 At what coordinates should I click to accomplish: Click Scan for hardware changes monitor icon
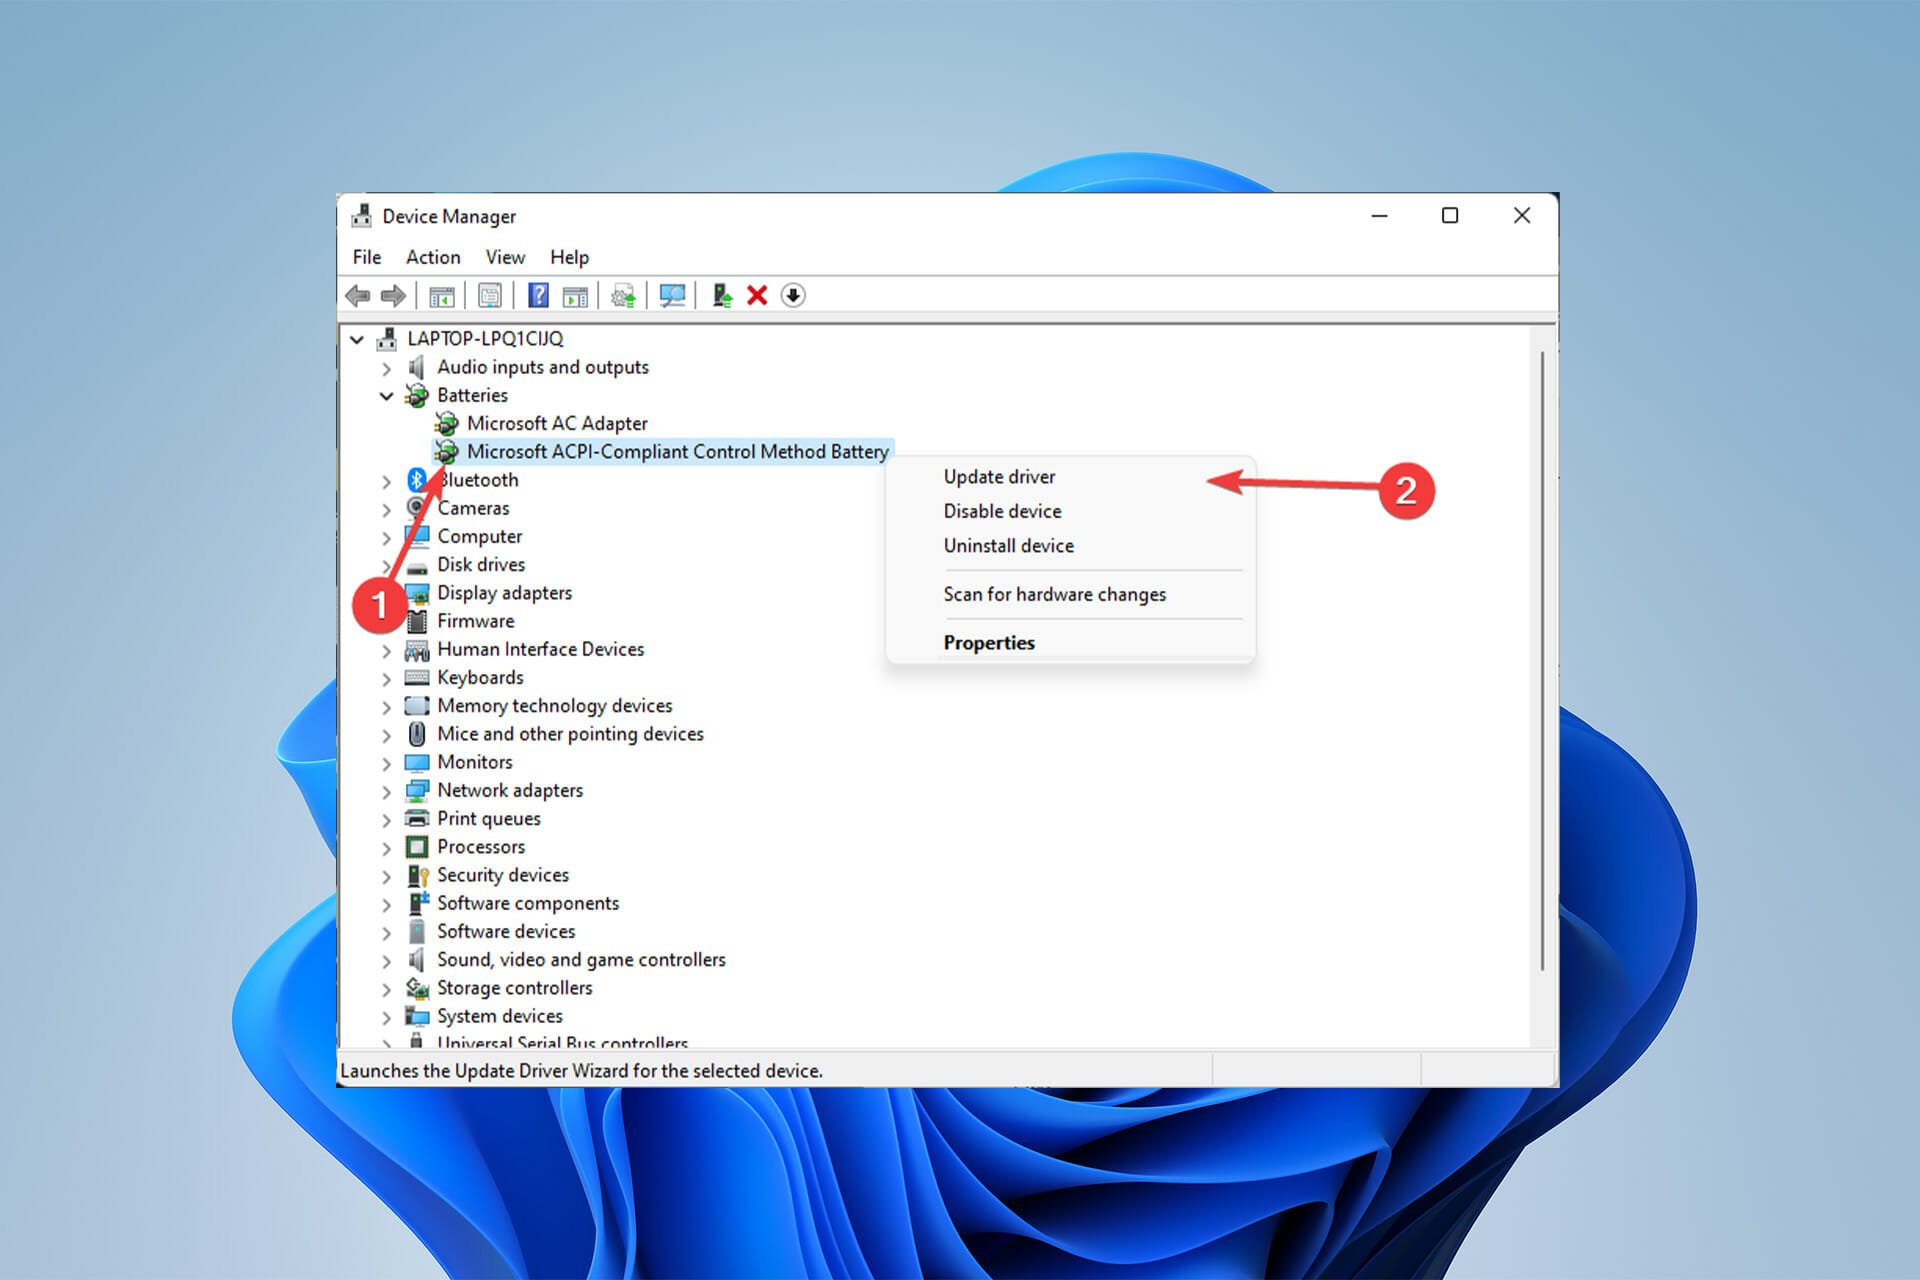tap(672, 296)
